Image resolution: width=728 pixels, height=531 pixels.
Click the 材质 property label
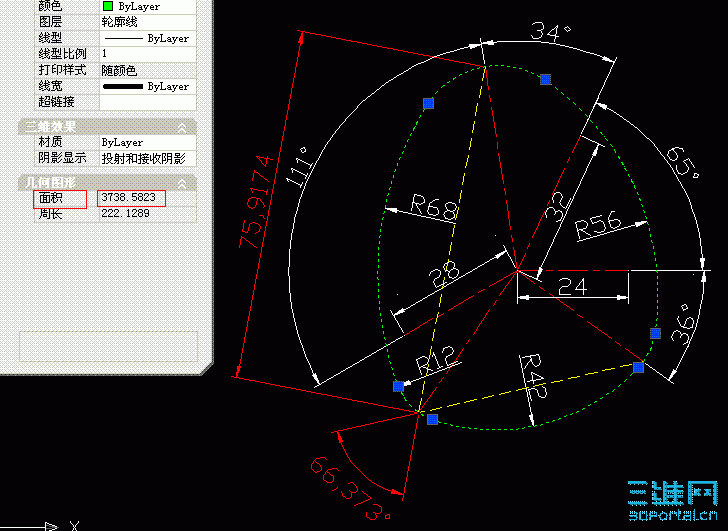[x=50, y=142]
